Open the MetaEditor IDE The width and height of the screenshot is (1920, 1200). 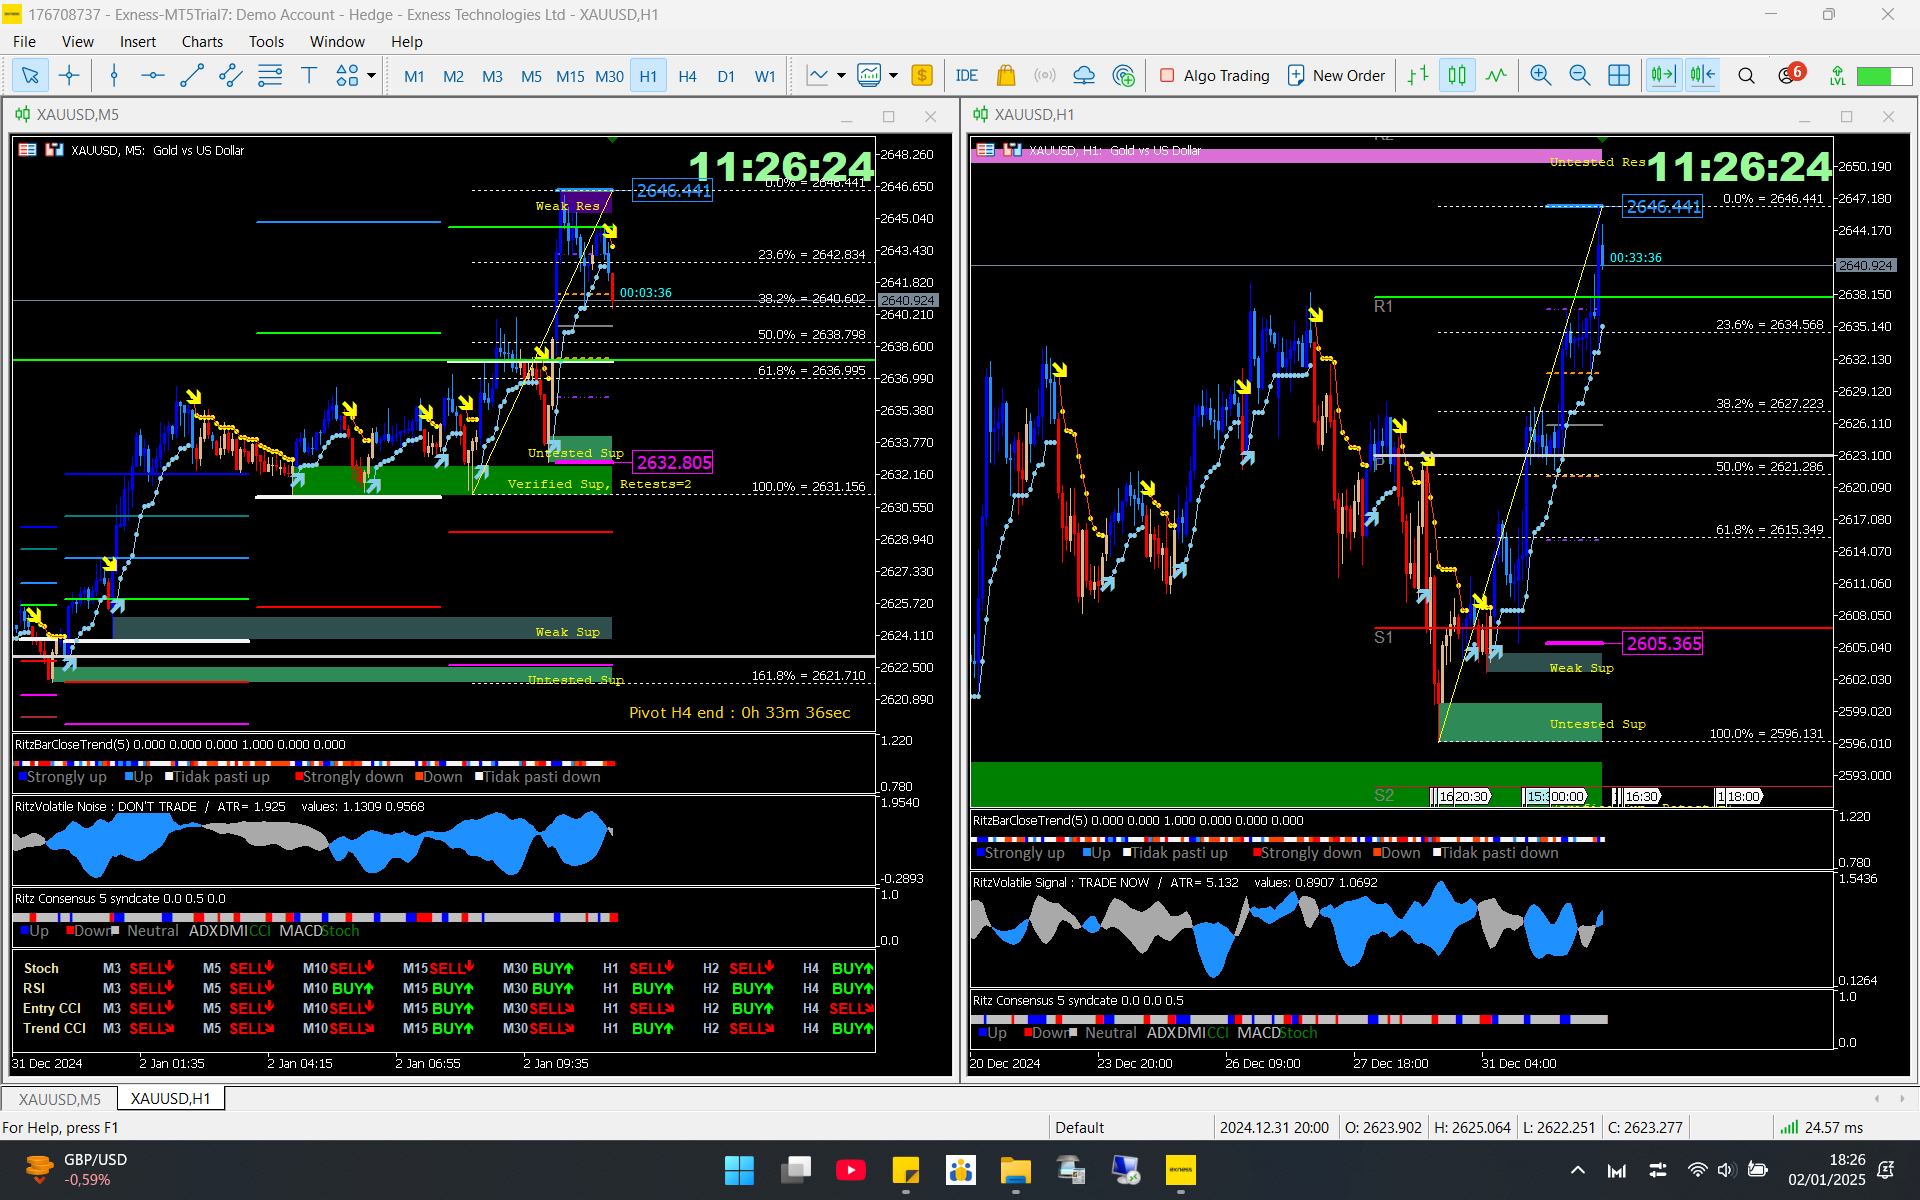coord(966,75)
